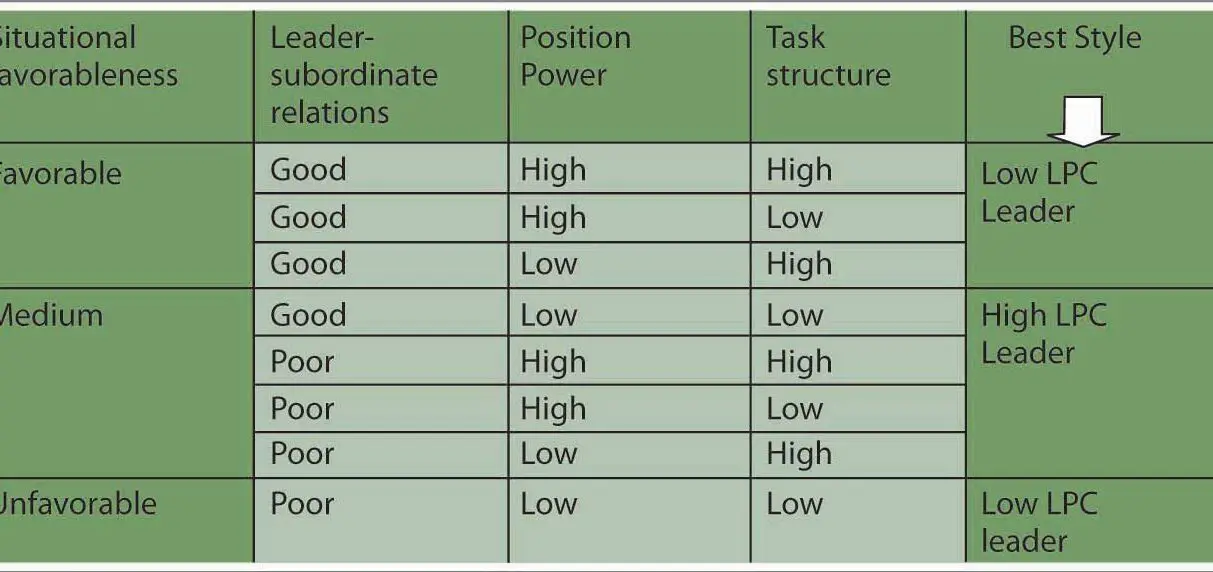Select the High LPC Leader cell
Image resolution: width=1213 pixels, height=572 pixels.
click(1044, 334)
